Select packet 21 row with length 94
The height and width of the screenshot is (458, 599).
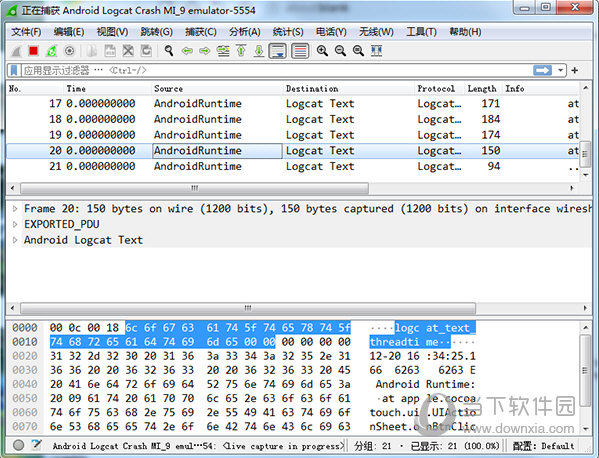pyautogui.click(x=293, y=166)
